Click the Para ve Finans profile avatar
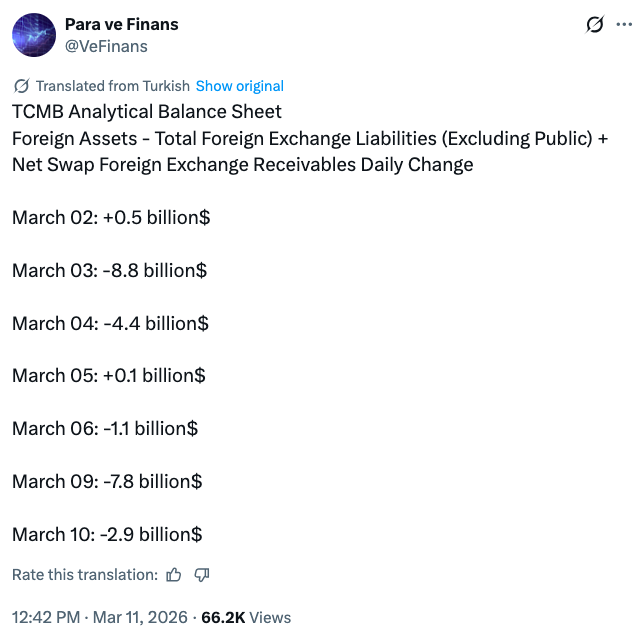641x638 pixels. (x=34, y=35)
